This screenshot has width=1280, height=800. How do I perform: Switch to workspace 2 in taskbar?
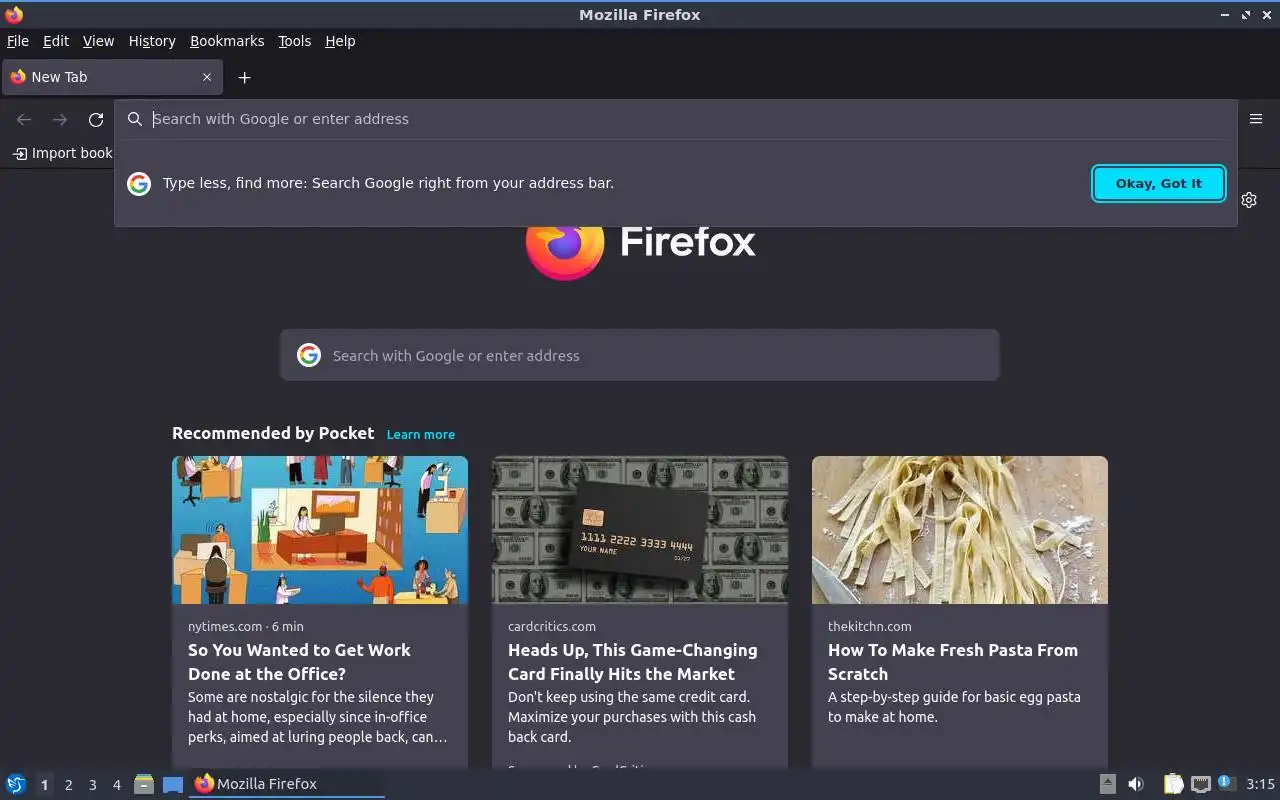coord(68,785)
